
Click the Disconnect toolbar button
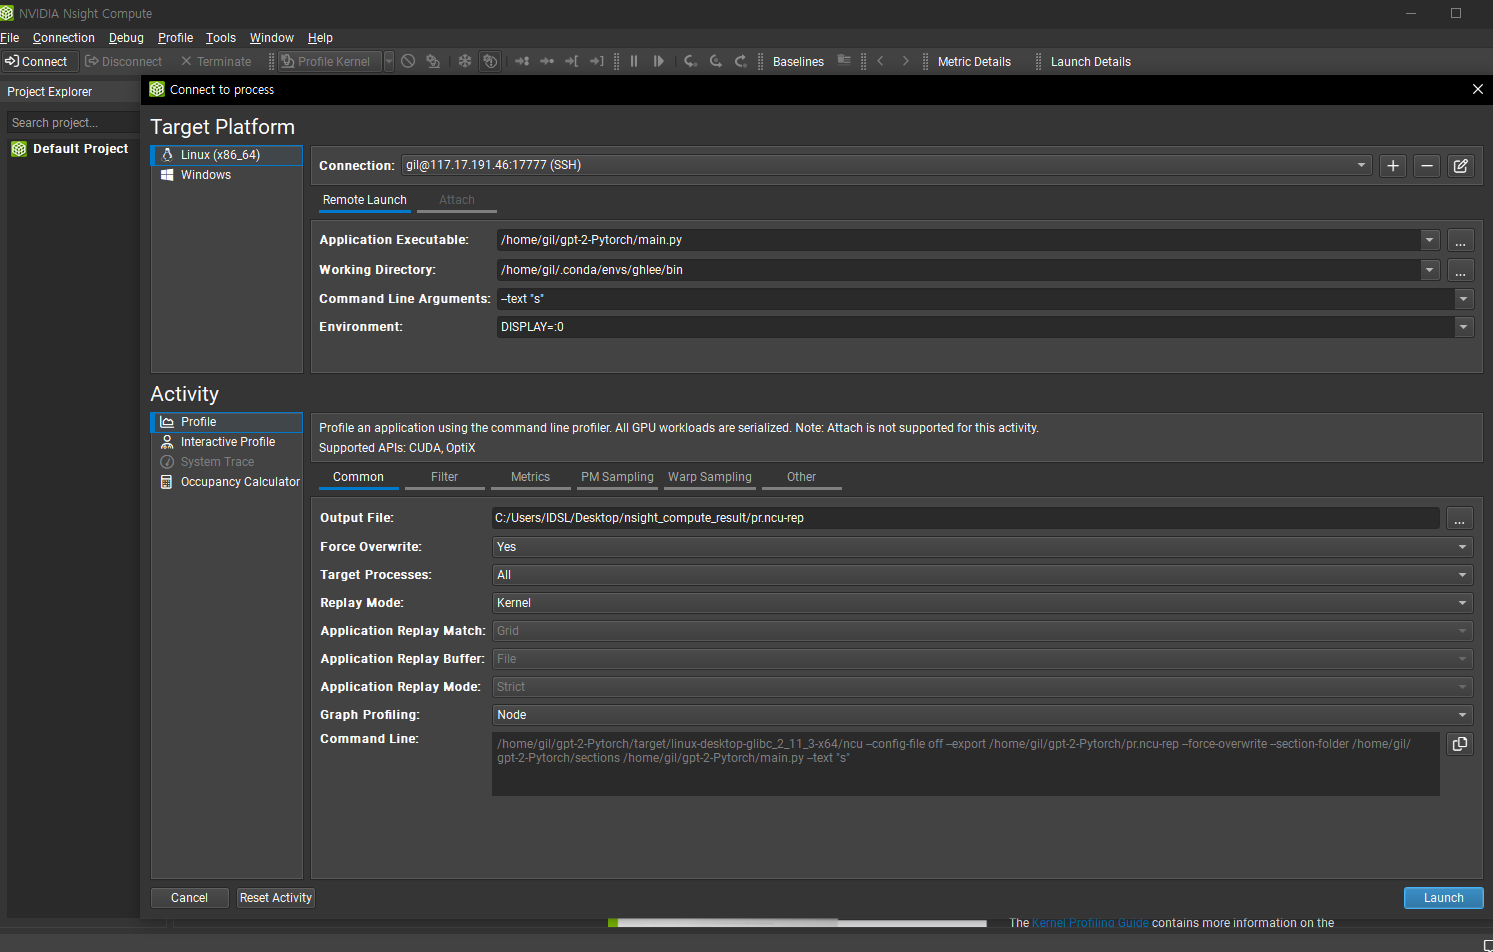tap(124, 62)
